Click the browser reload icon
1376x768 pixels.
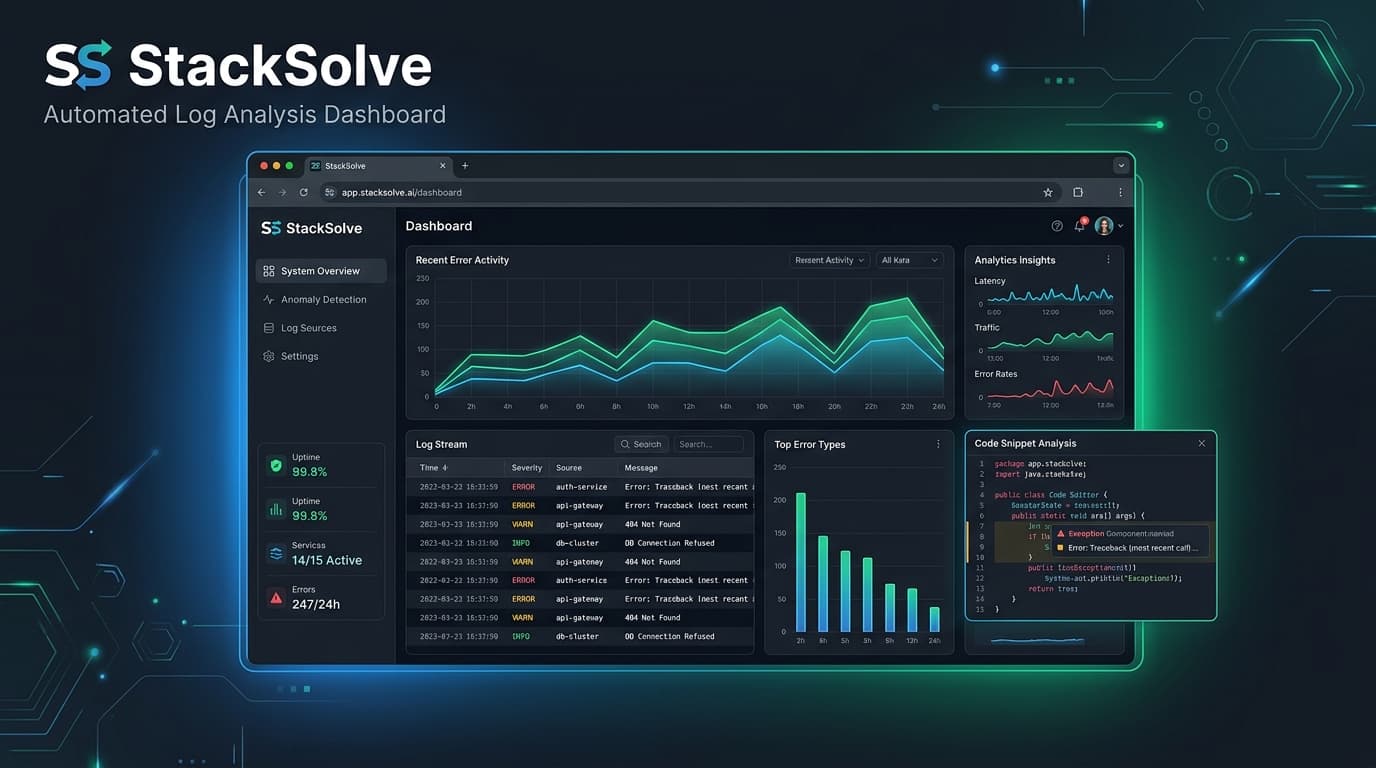coord(304,192)
